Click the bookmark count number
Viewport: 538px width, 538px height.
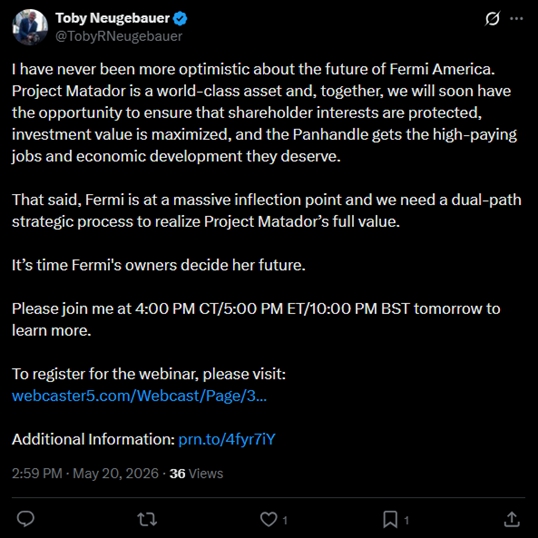pos(406,521)
